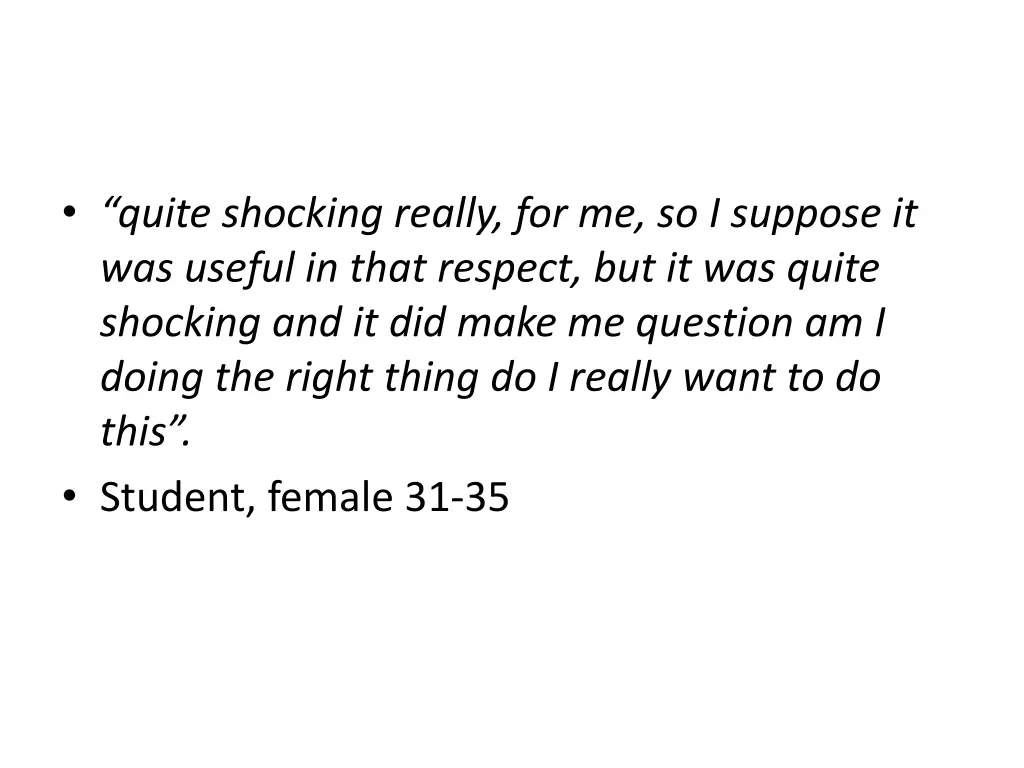Place cursor on the word 'question'
Image resolution: width=1024 pixels, height=768 pixels.
[x=714, y=325]
